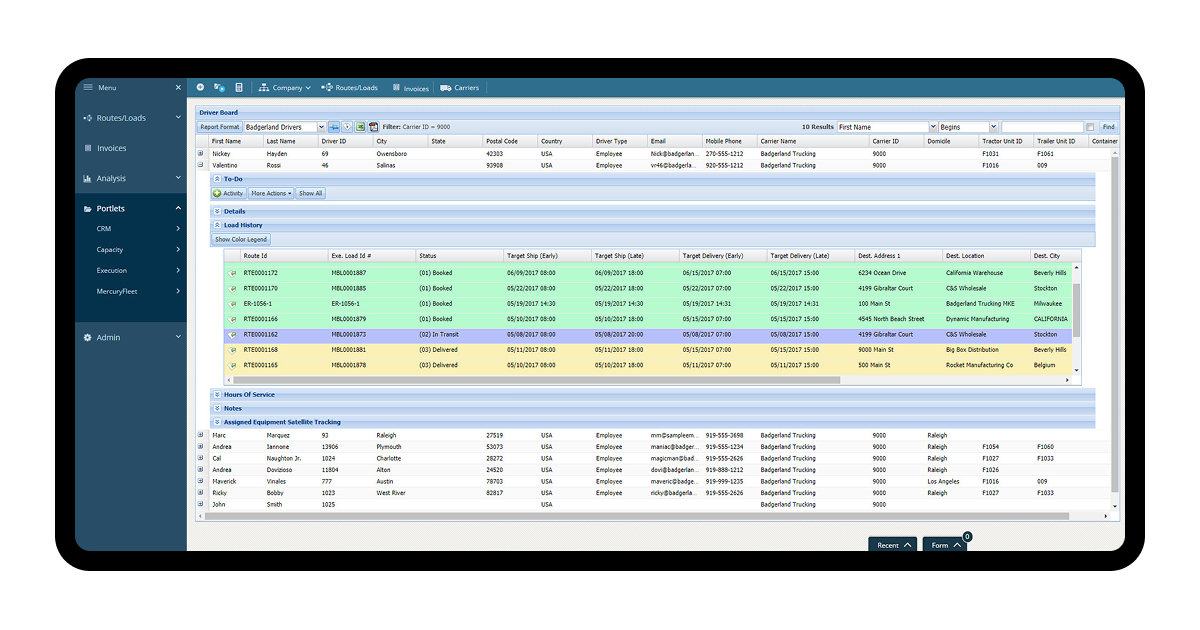Collapse the To-Do section

tap(217, 179)
